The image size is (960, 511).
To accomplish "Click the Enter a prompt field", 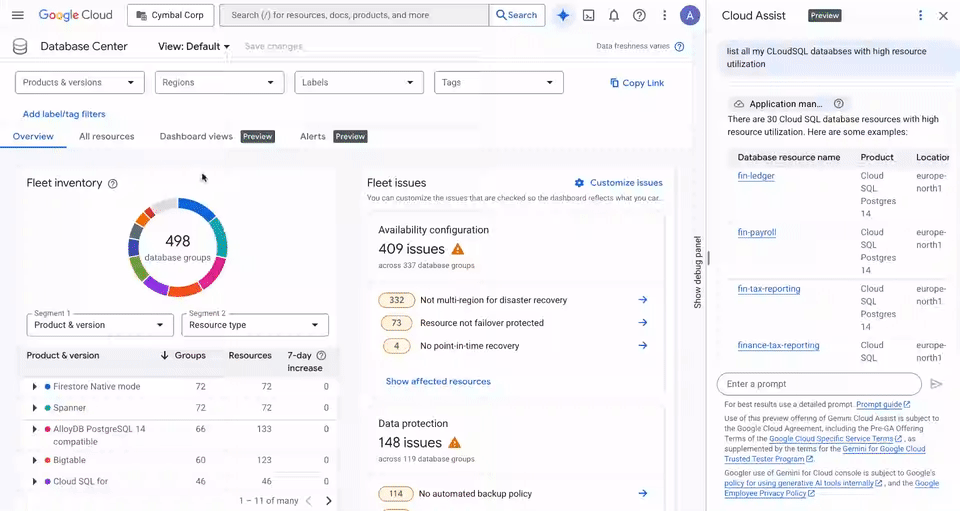I will click(x=819, y=384).
